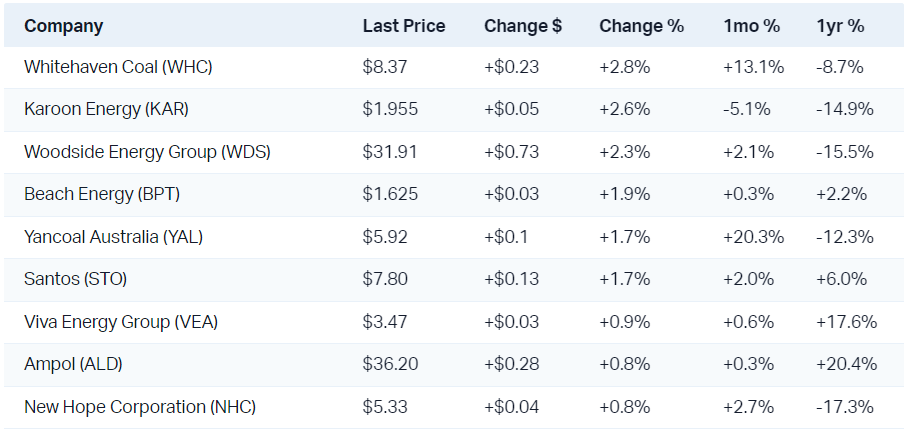
Task: Click the Beach Energy (BPT) company name
Action: (x=102, y=195)
